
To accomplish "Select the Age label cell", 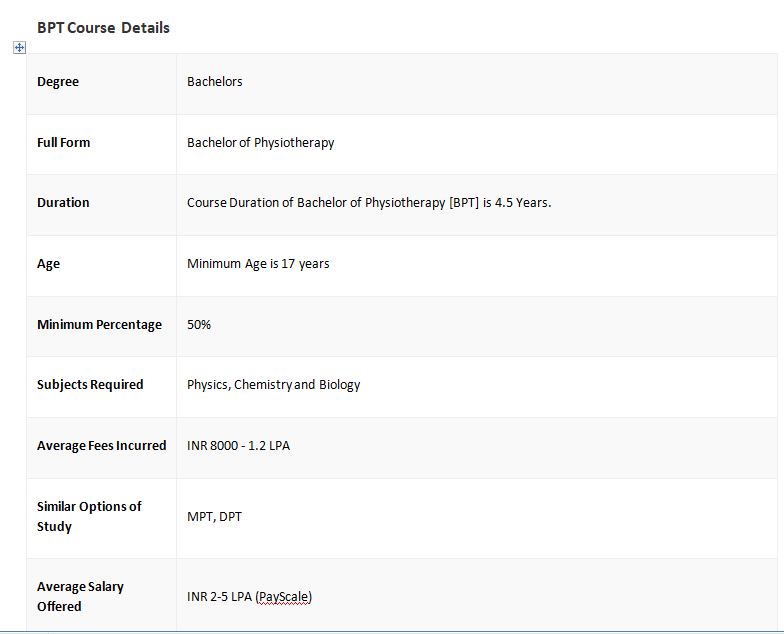I will point(102,266).
